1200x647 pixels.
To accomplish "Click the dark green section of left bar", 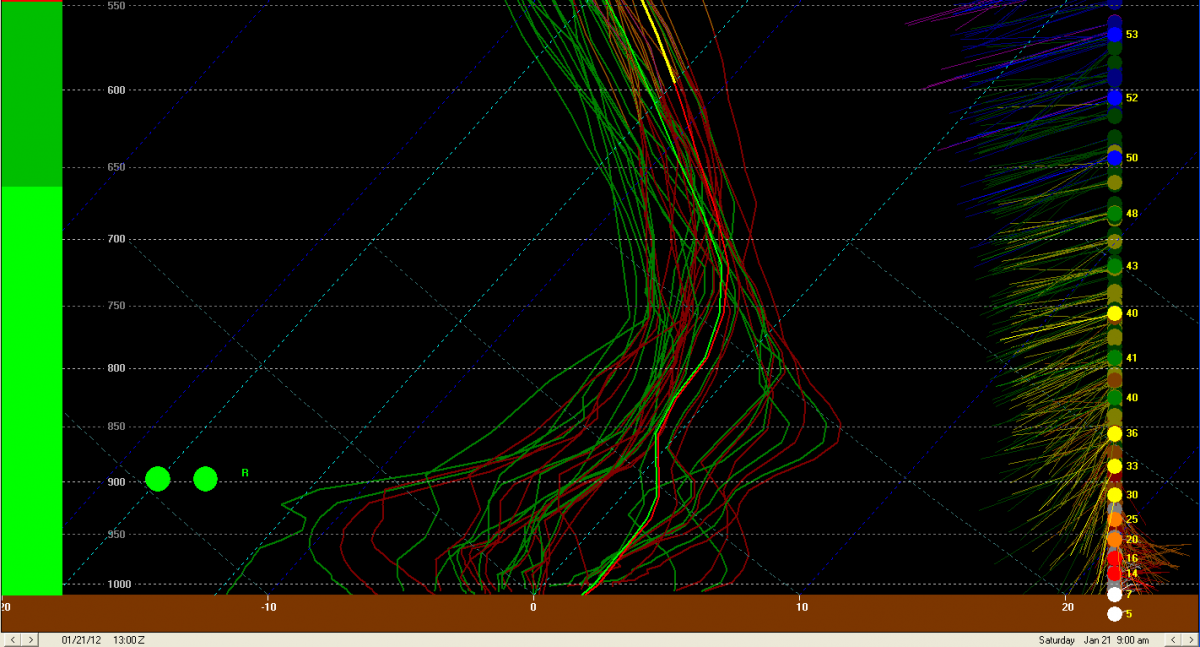I will pos(31,95).
